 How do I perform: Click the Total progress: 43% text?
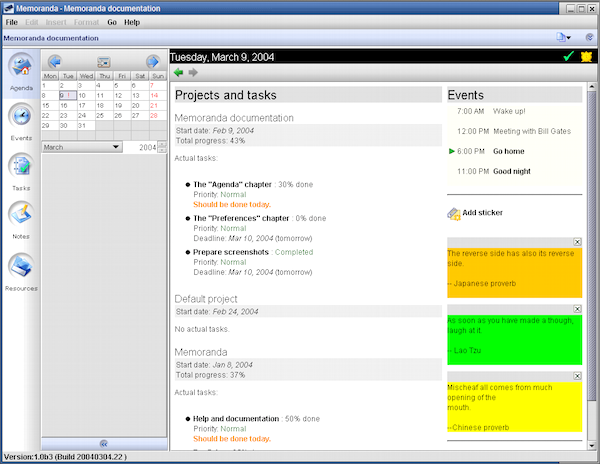click(210, 141)
